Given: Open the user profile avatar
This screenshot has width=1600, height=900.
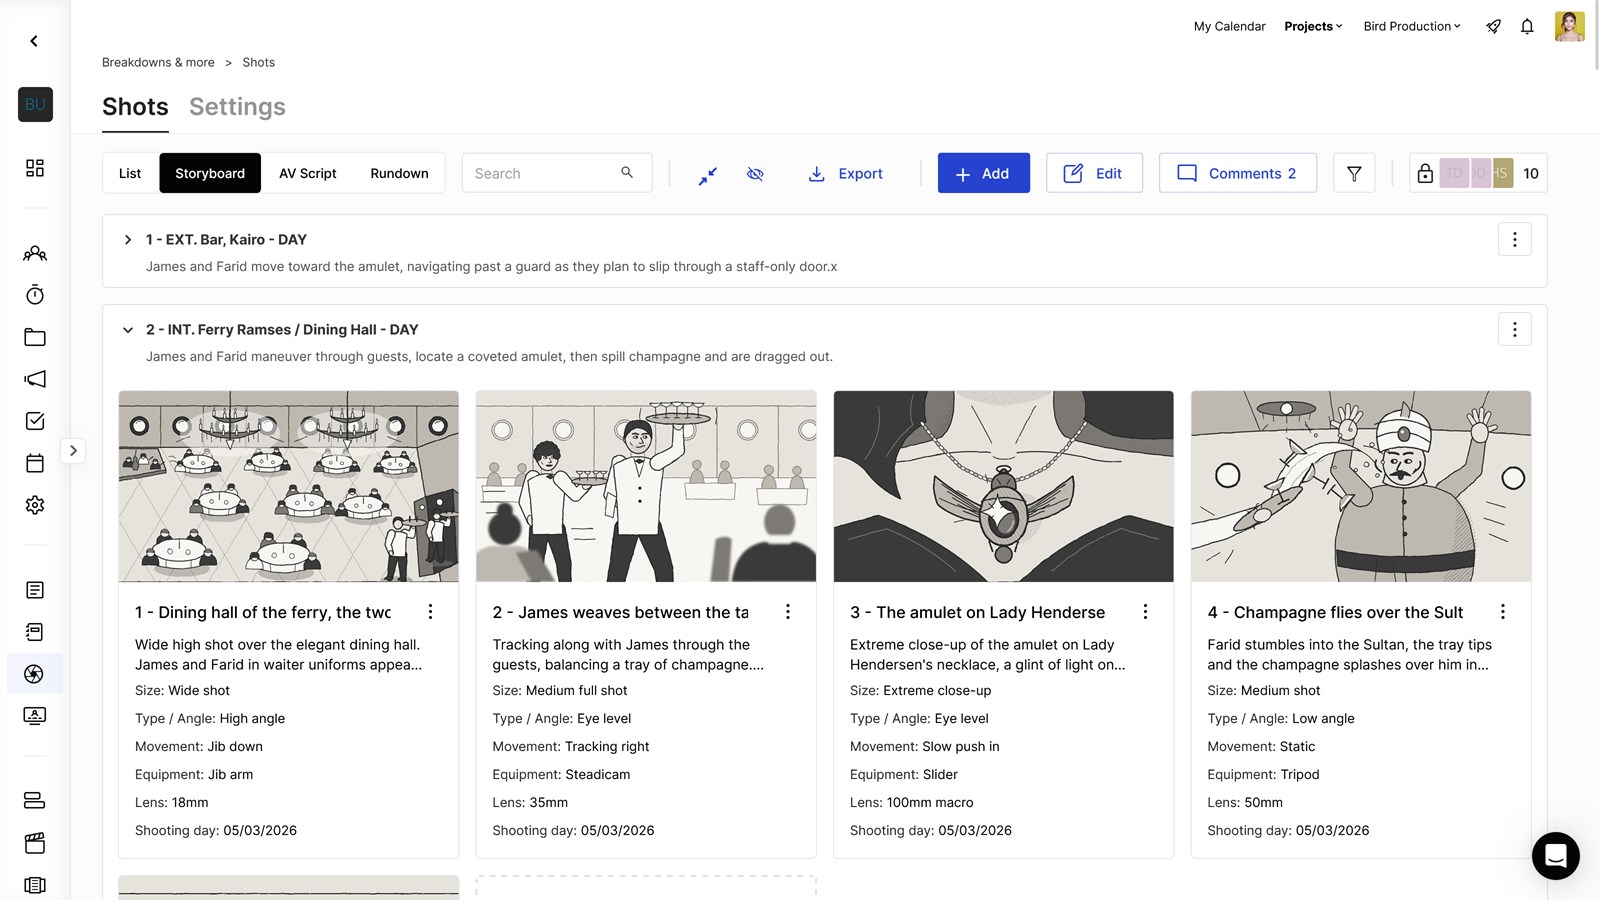Looking at the screenshot, I should coord(1569,26).
